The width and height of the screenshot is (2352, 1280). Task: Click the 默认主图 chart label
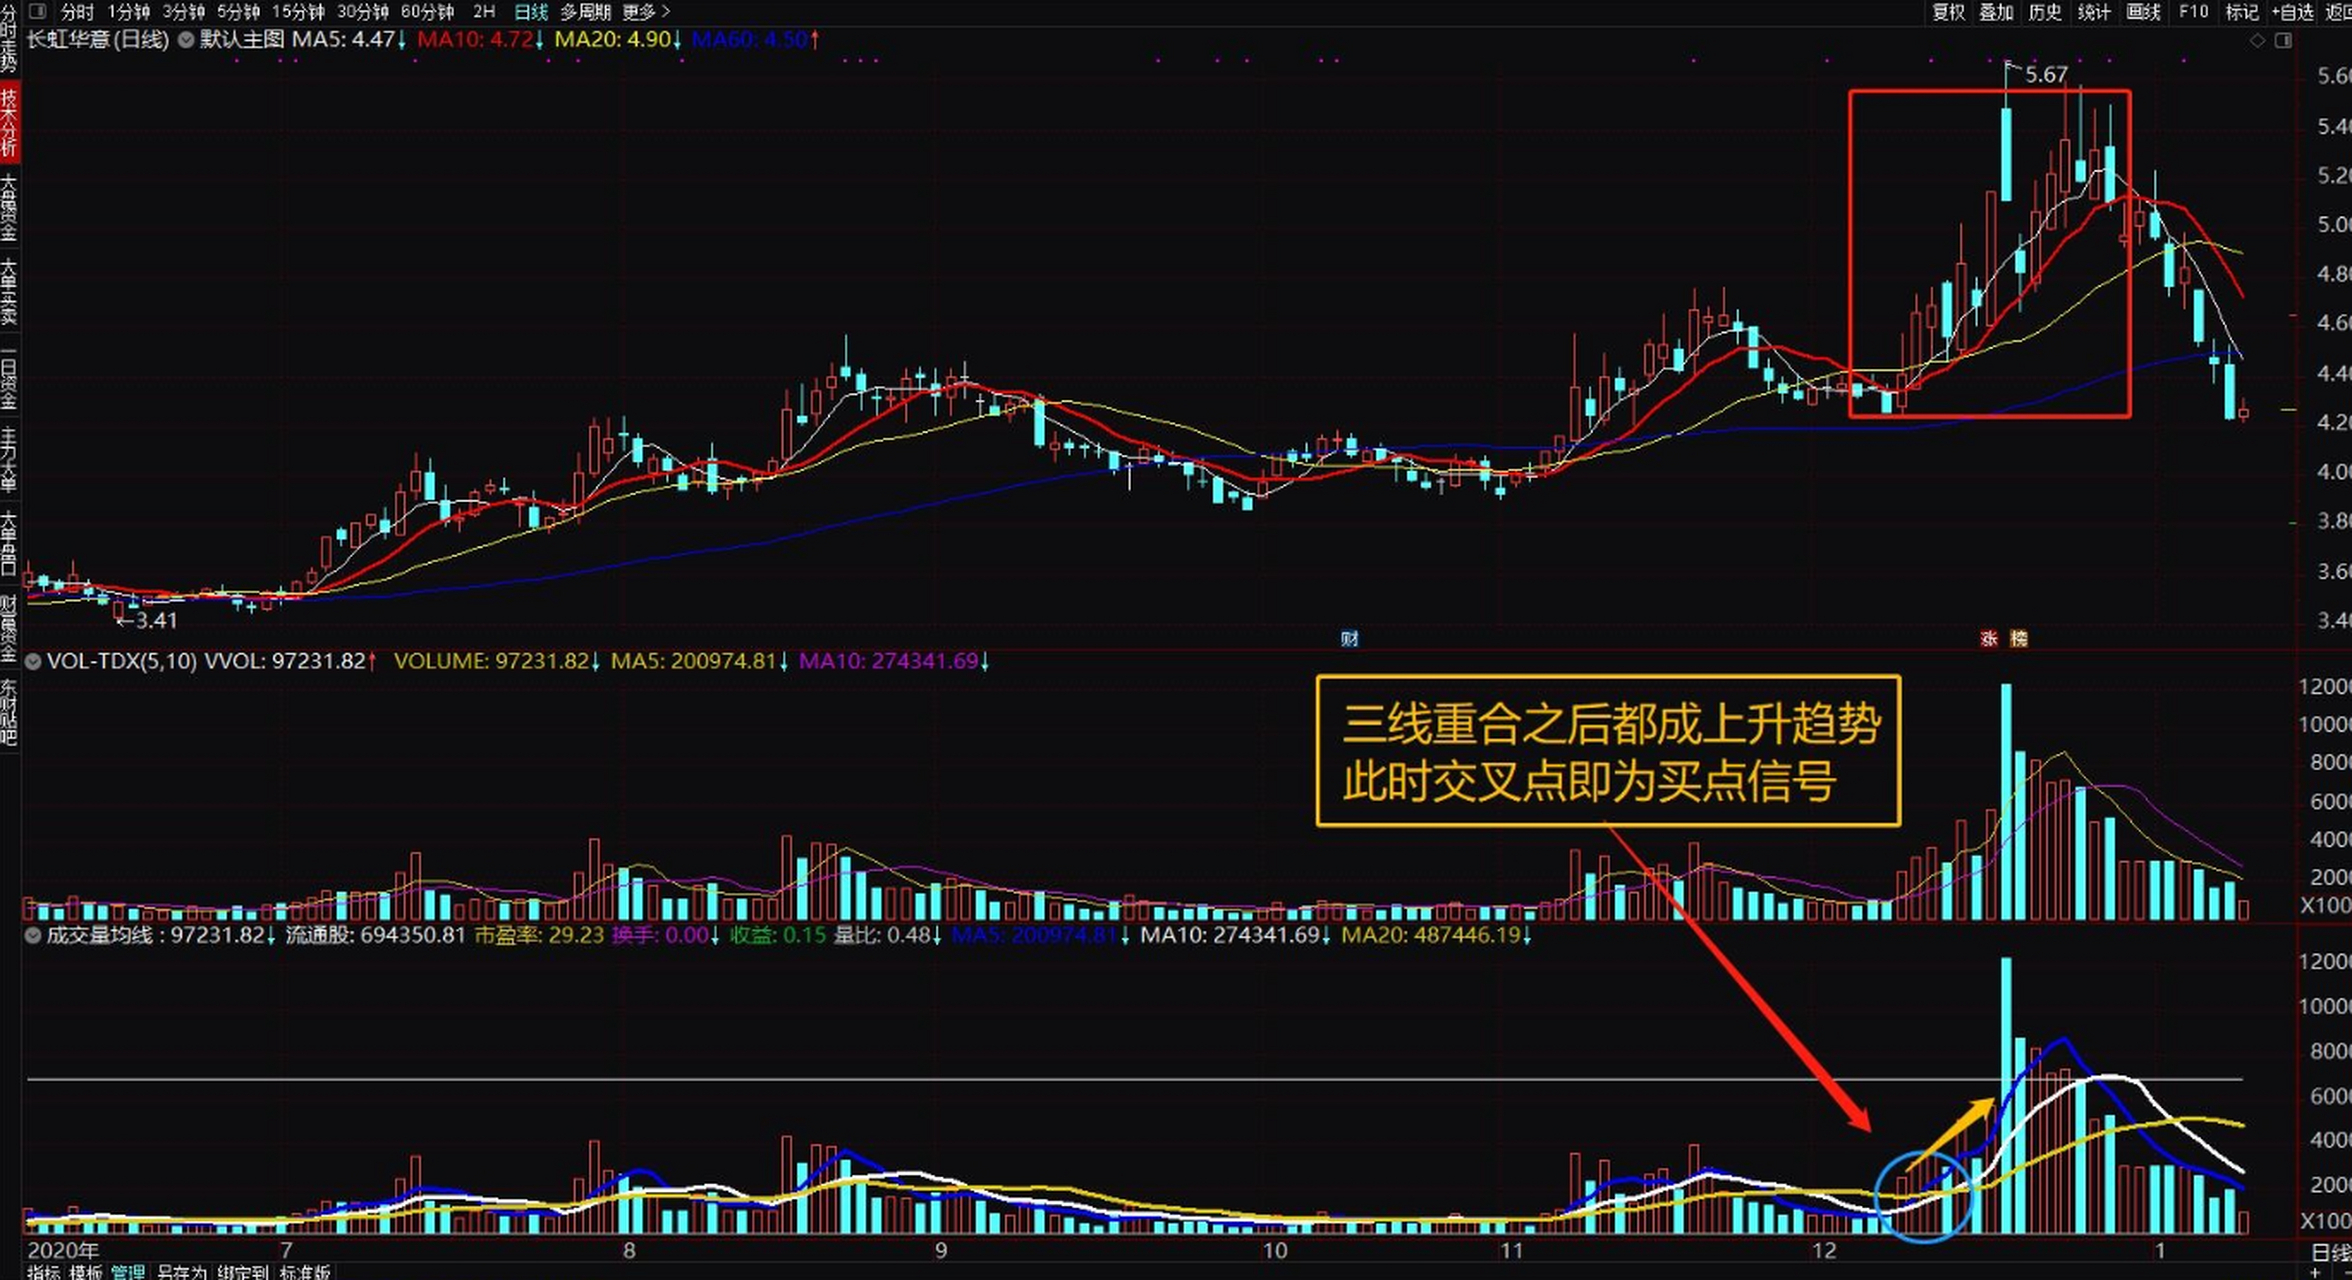(243, 40)
